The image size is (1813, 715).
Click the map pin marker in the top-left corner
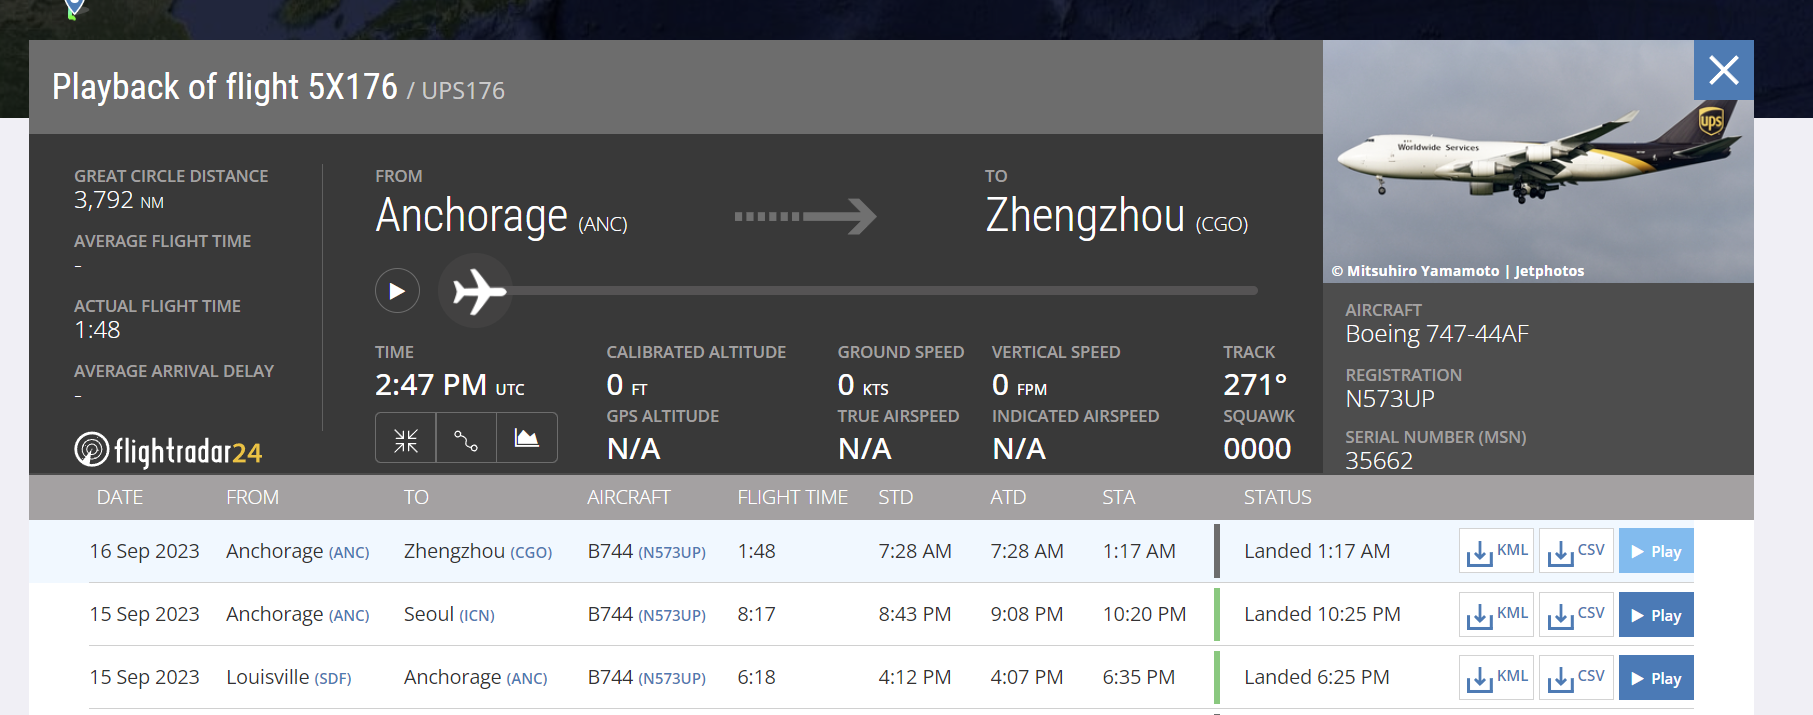pyautogui.click(x=74, y=9)
